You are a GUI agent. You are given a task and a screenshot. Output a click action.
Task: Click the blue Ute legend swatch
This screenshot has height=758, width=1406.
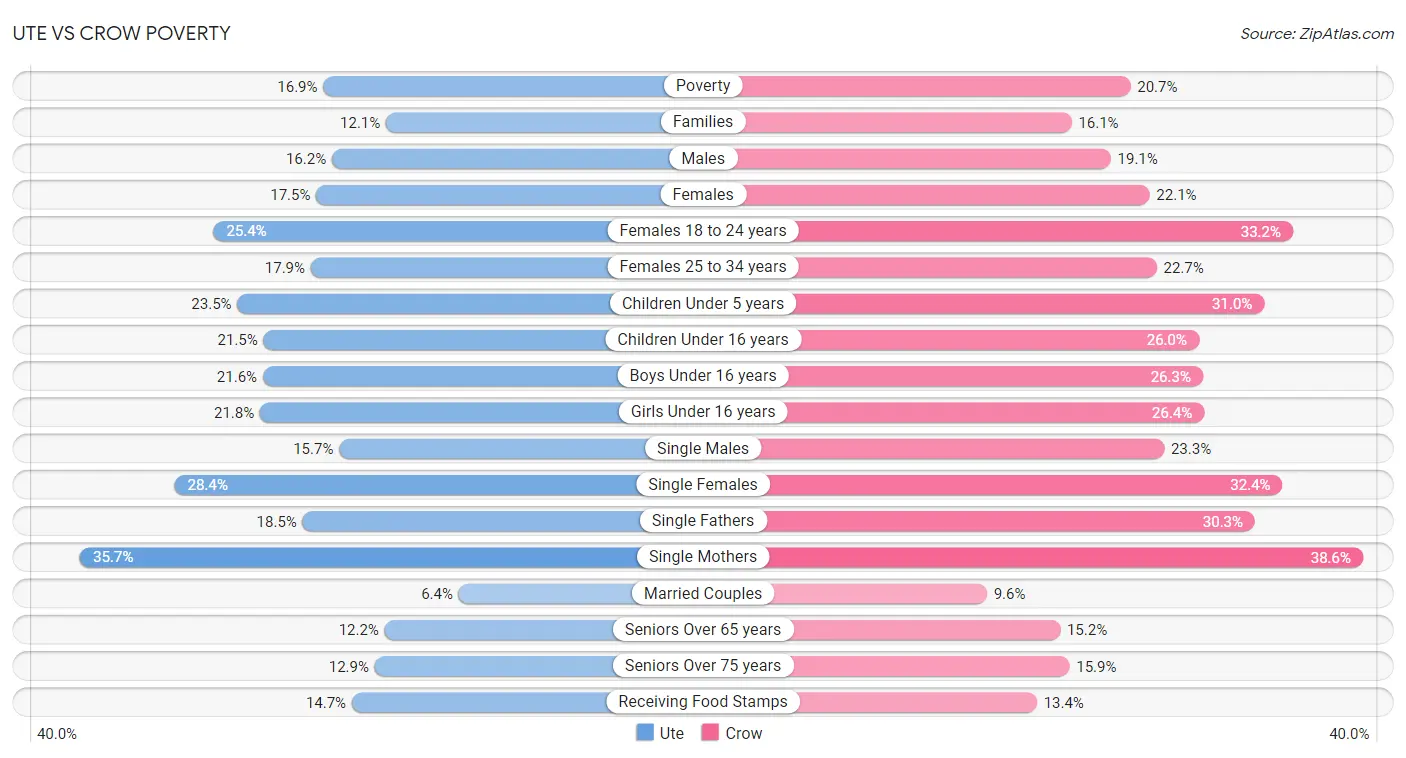coord(645,733)
